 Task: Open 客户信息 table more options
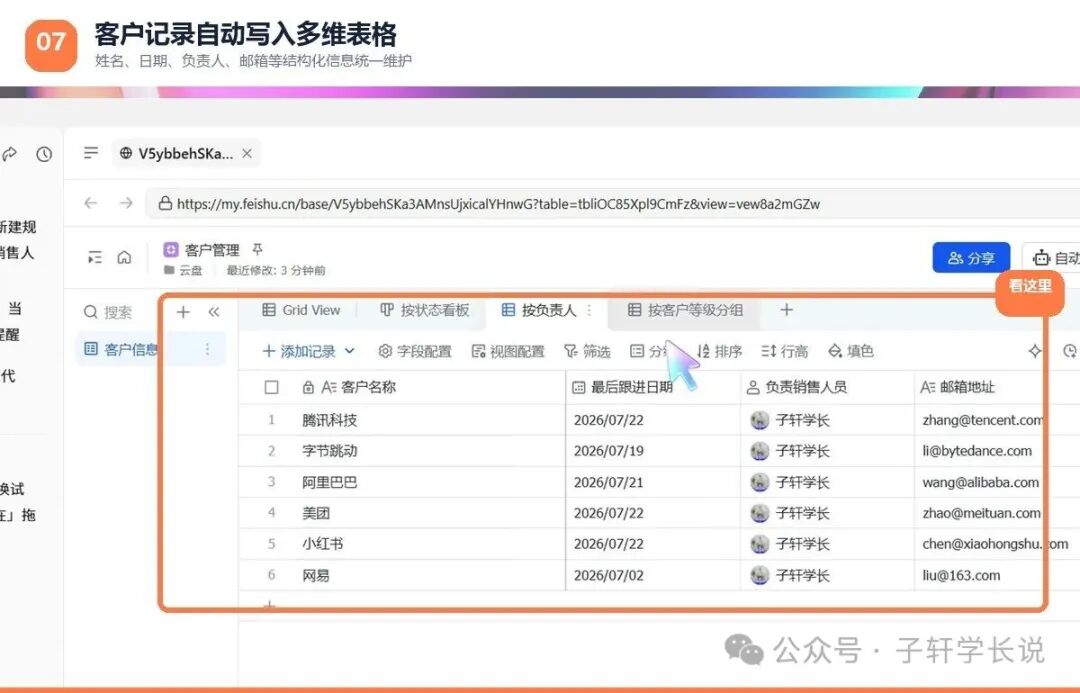pyautogui.click(x=207, y=349)
